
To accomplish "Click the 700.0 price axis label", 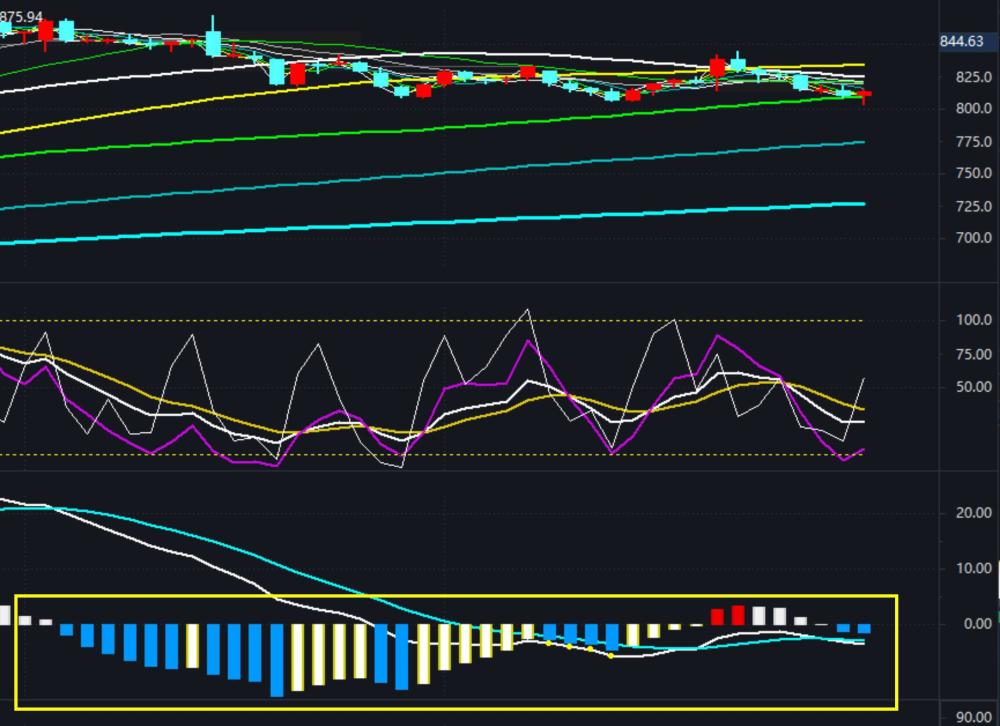I will tap(973, 238).
